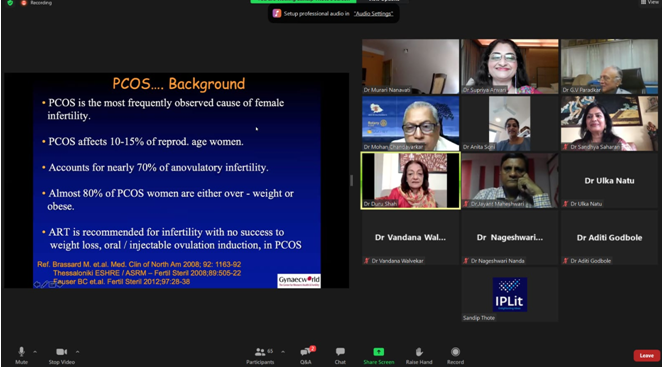
Task: Click the green encryption shield icon
Action: click(x=10, y=3)
